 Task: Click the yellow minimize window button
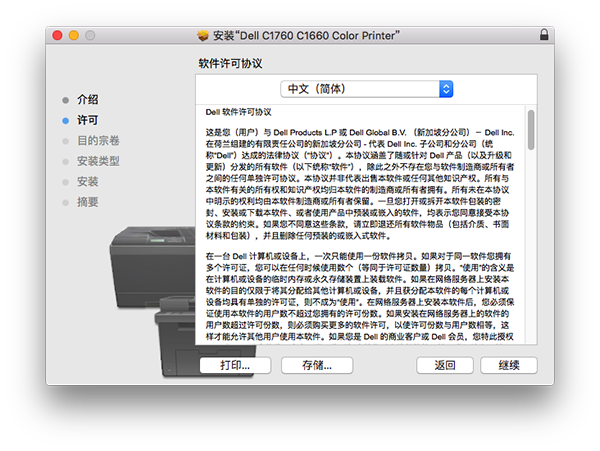click(x=74, y=35)
